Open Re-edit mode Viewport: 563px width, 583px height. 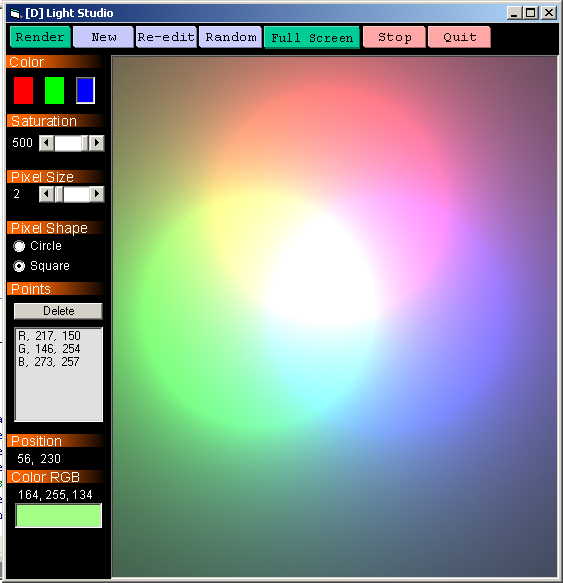pos(166,37)
